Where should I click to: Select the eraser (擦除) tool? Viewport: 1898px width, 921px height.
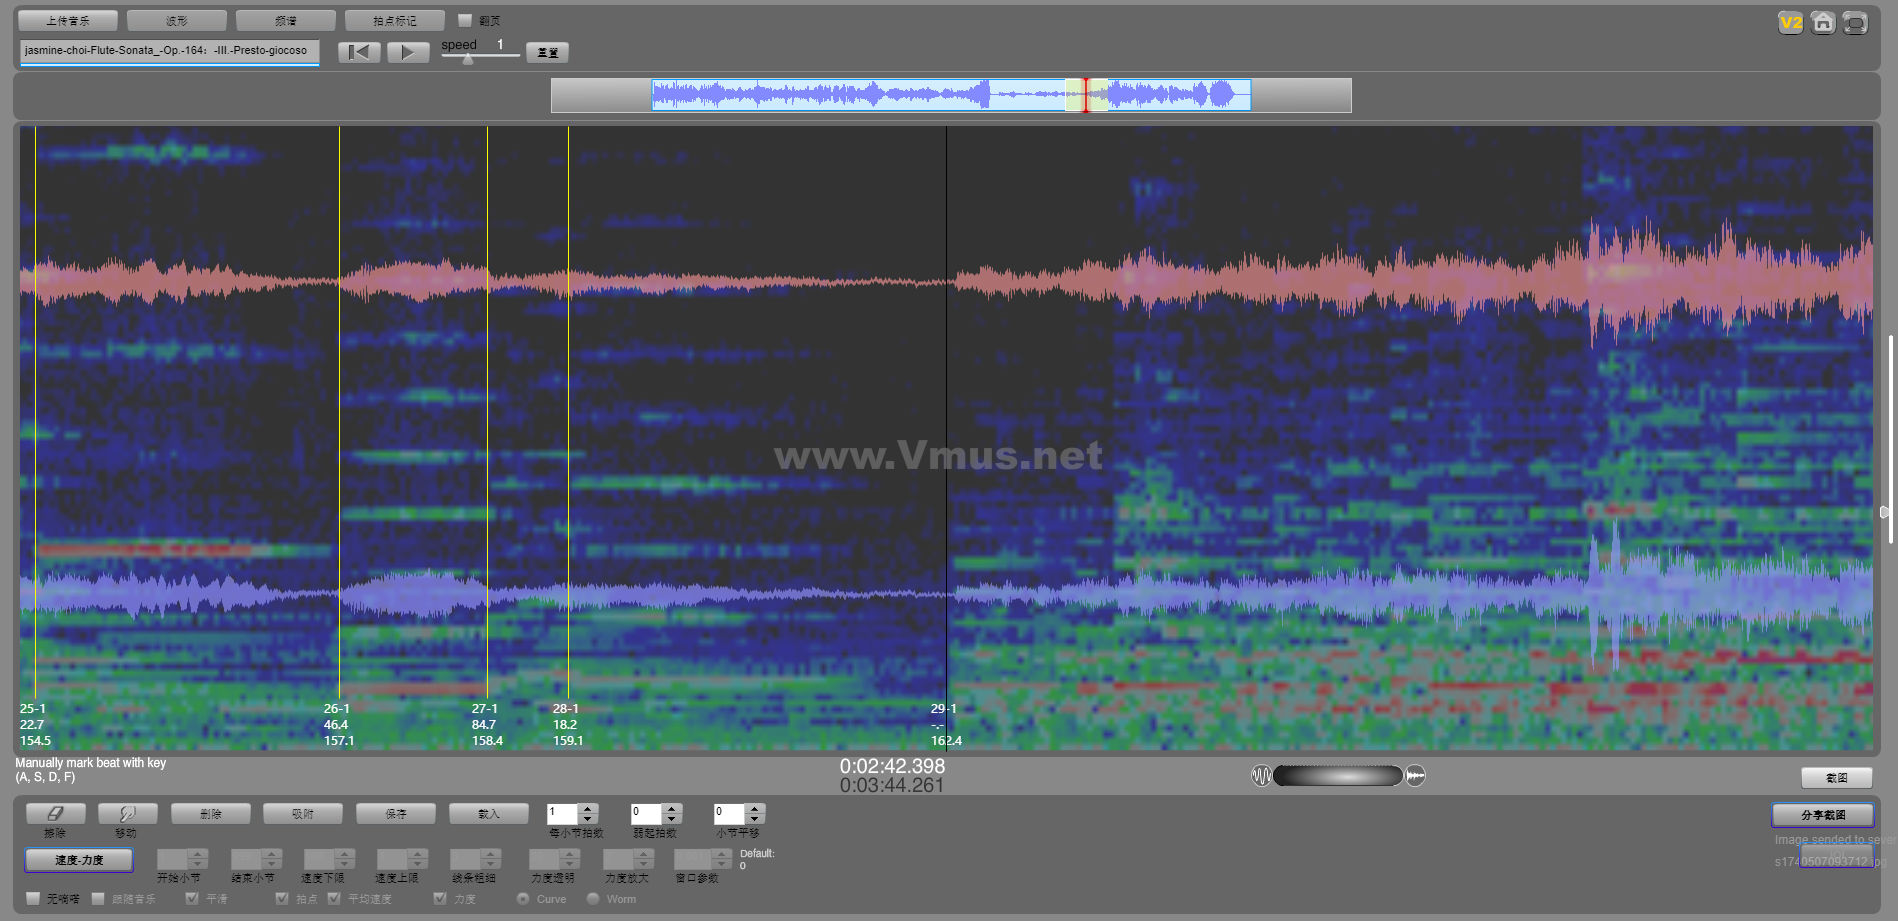[x=55, y=814]
